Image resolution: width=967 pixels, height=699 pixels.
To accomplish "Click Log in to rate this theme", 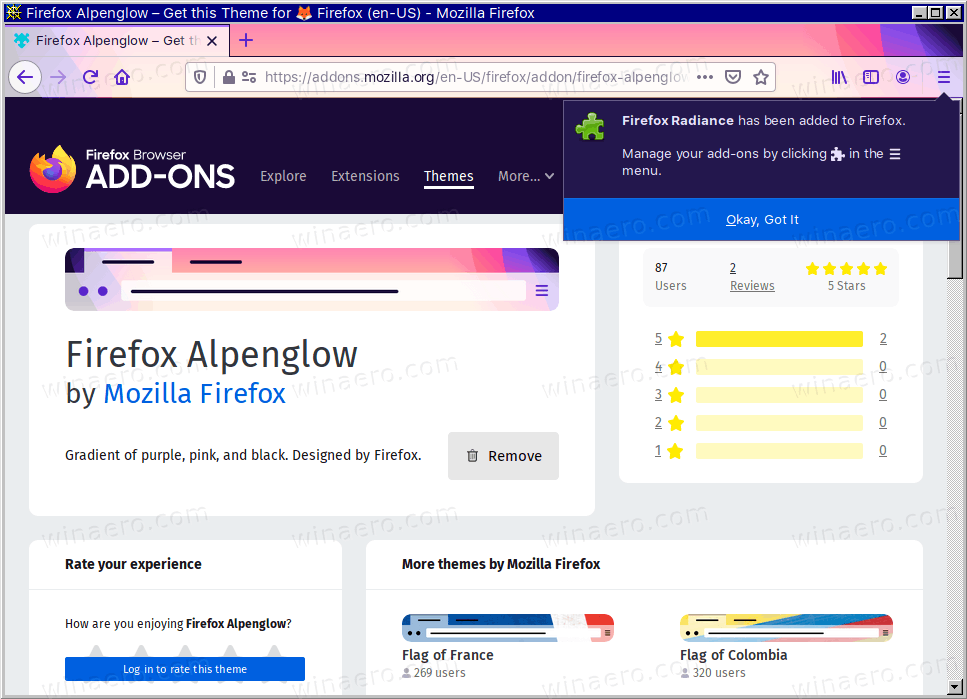I will coord(185,669).
